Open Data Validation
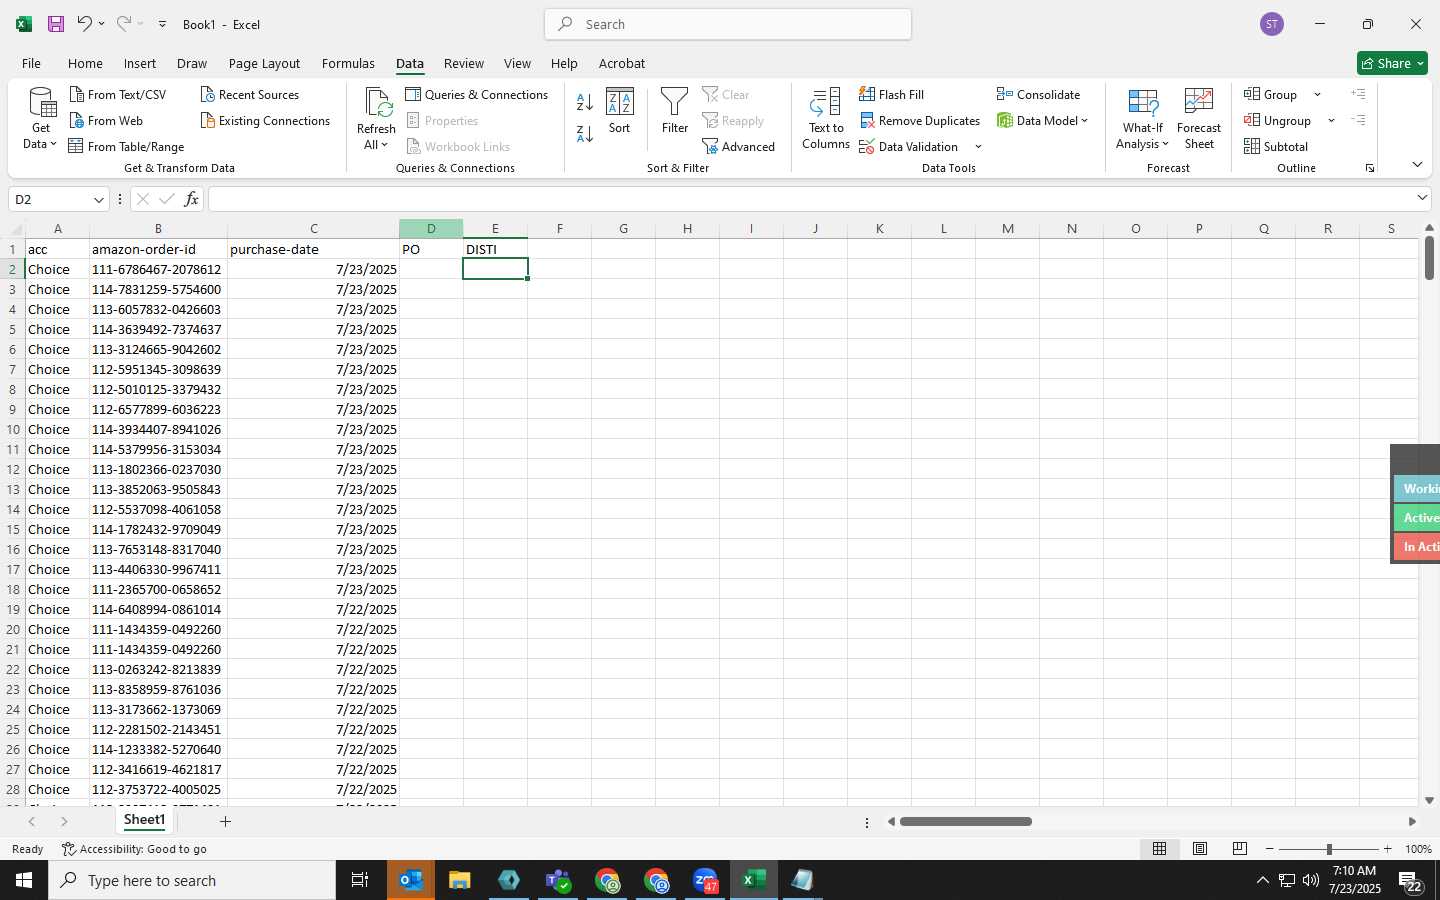This screenshot has height=900, width=1440. (909, 147)
